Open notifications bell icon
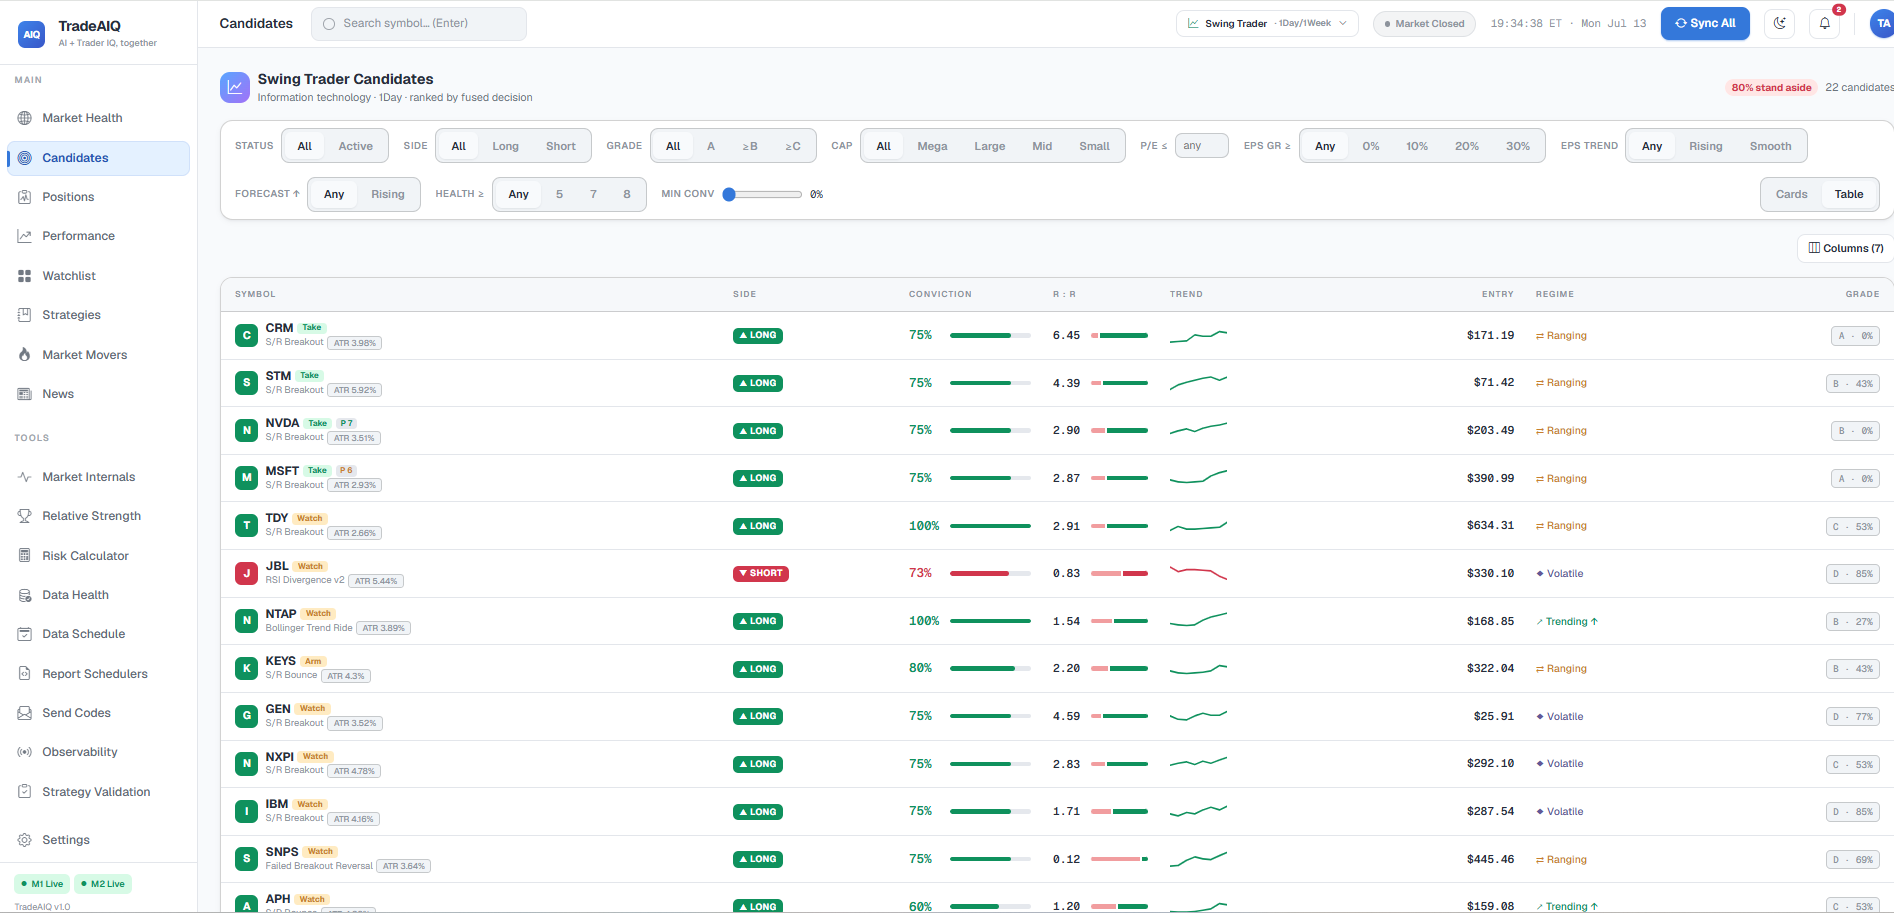 (x=1825, y=23)
